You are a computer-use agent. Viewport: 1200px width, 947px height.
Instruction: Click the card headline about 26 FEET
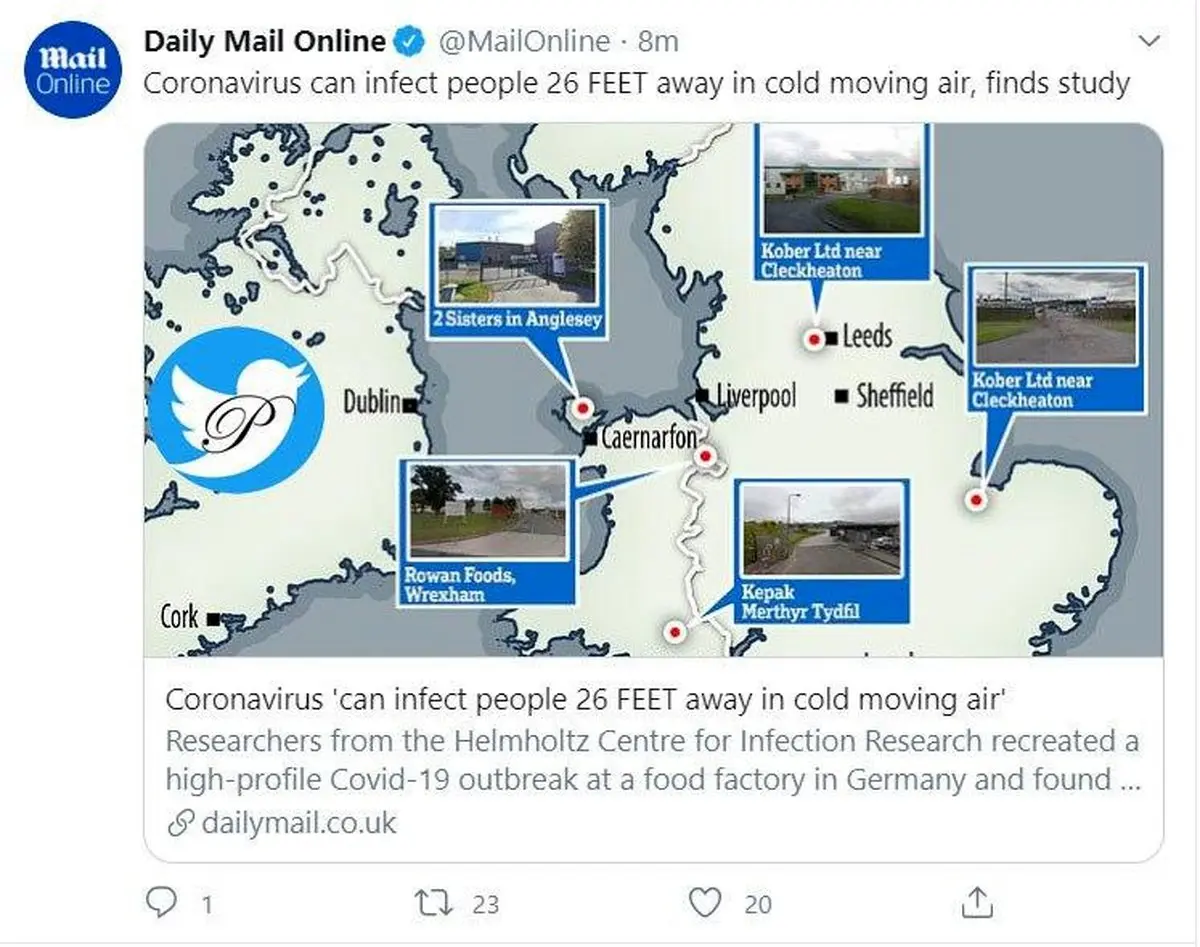click(583, 699)
